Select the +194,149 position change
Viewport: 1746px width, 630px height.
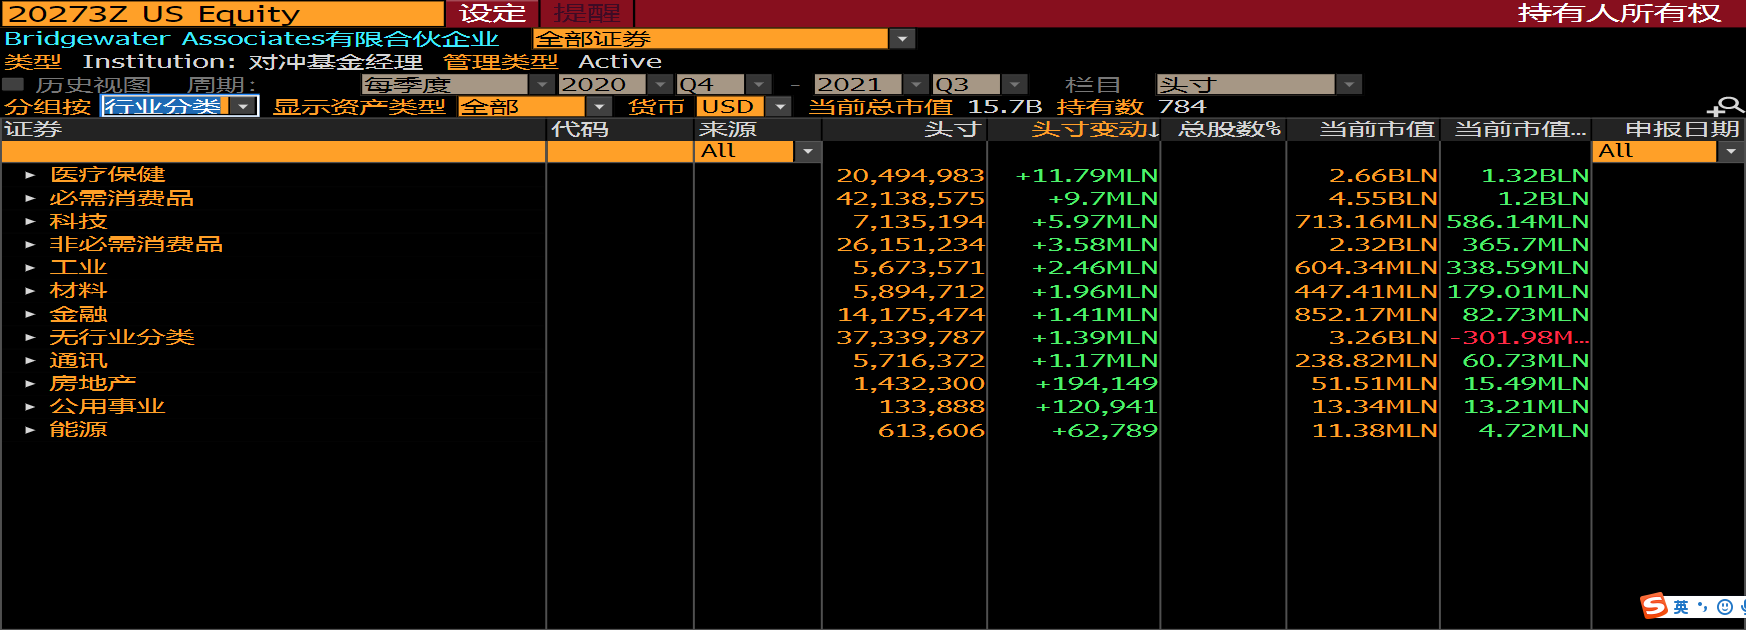click(x=1096, y=383)
